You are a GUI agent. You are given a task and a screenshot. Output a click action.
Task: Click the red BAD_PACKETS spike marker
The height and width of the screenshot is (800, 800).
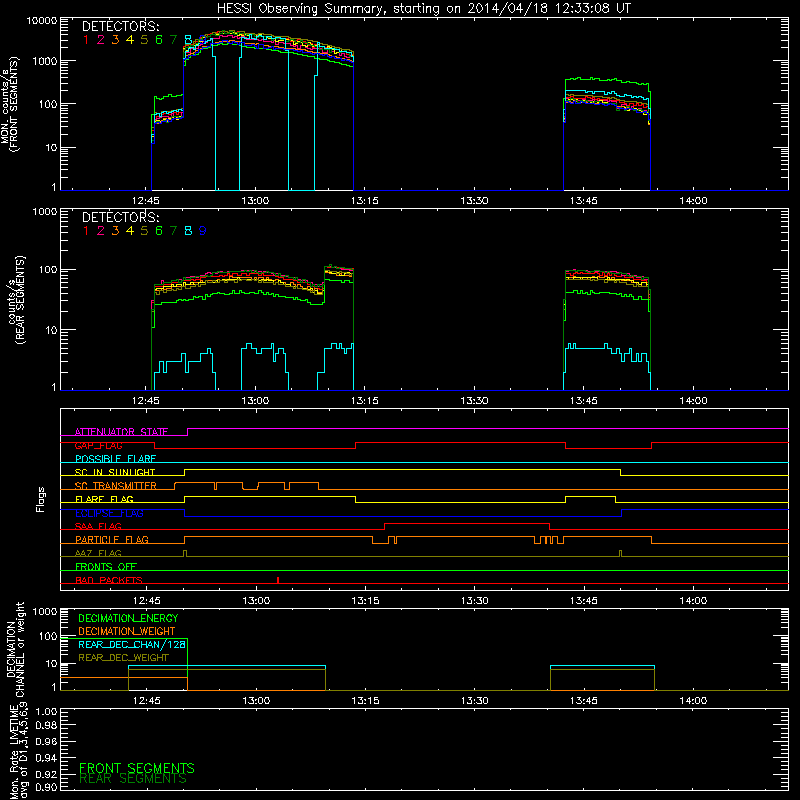tap(278, 580)
